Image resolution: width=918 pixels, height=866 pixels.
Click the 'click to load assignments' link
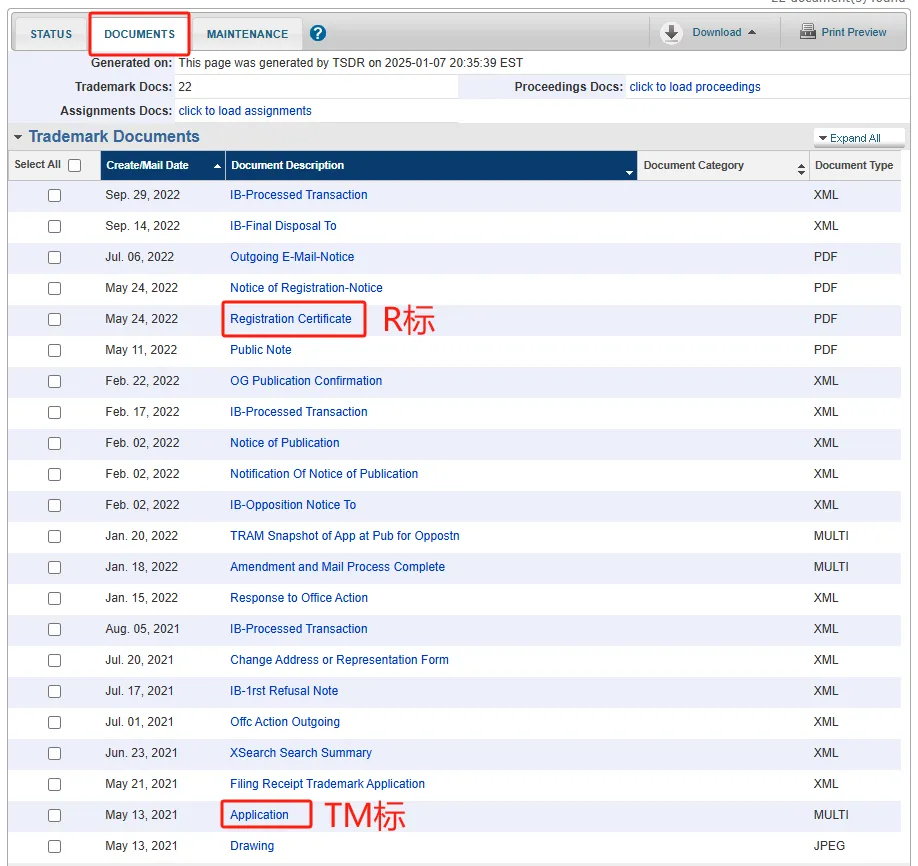245,111
